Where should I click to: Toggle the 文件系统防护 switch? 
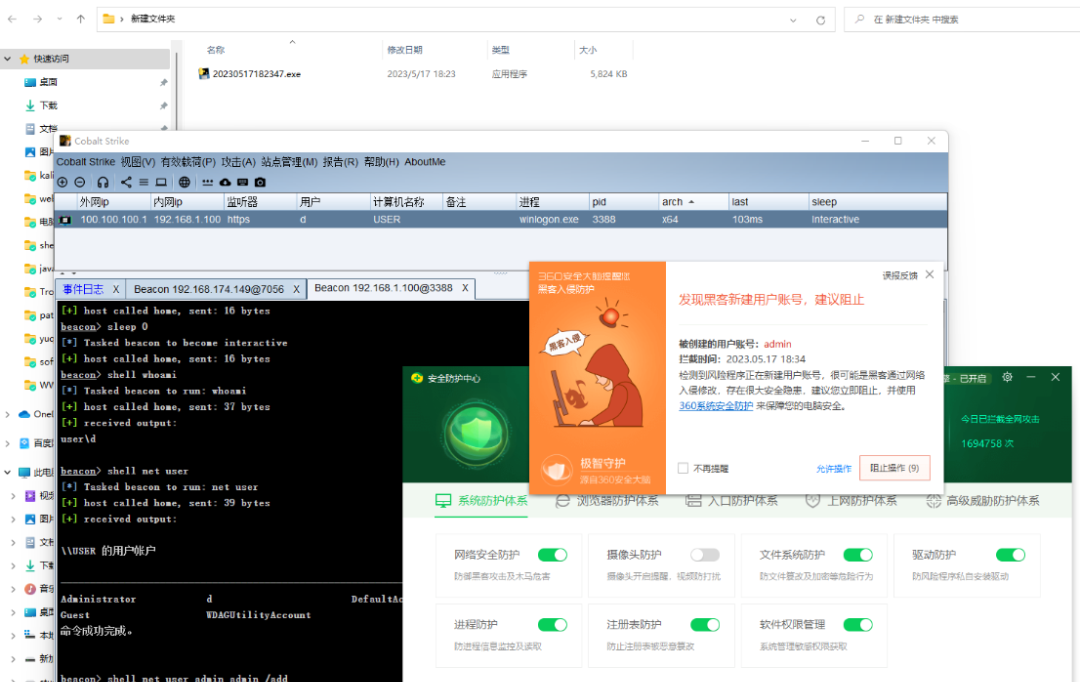click(858, 555)
